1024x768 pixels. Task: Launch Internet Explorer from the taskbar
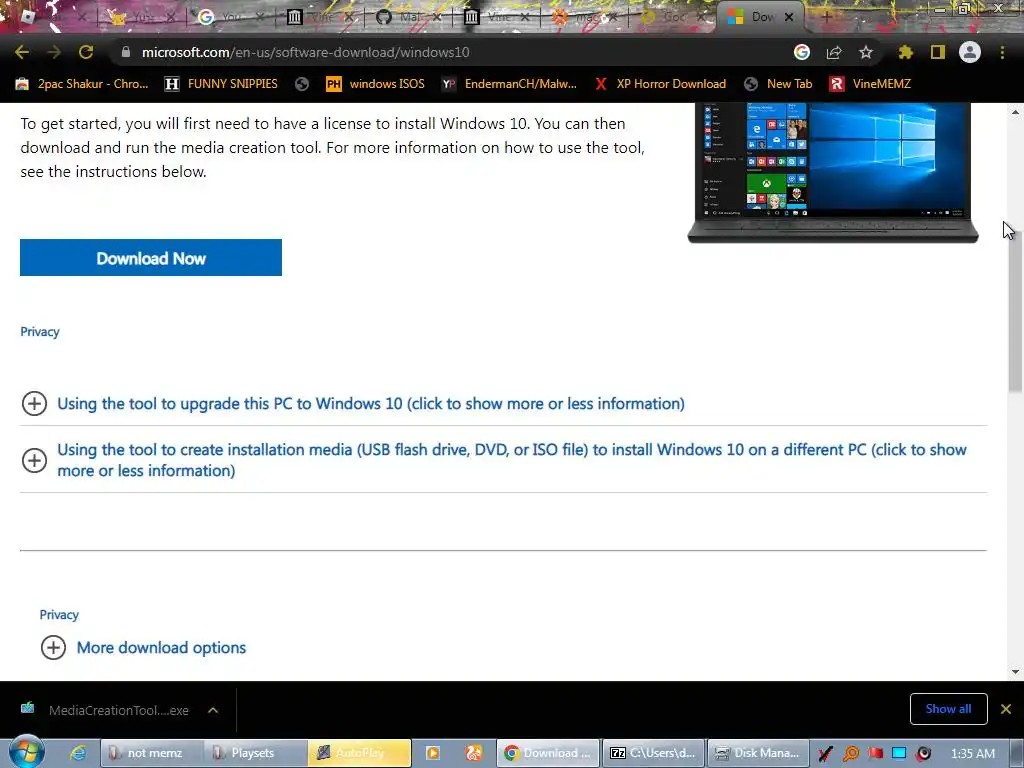(x=78, y=753)
